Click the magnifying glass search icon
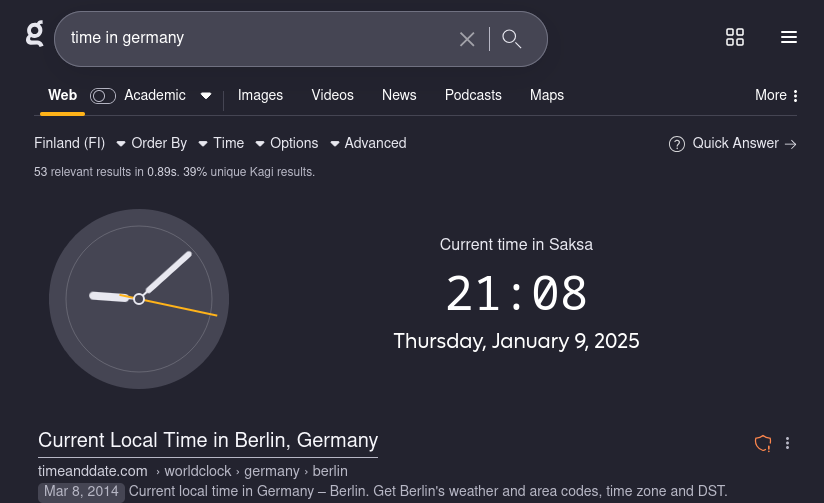The width and height of the screenshot is (824, 503). (x=512, y=39)
